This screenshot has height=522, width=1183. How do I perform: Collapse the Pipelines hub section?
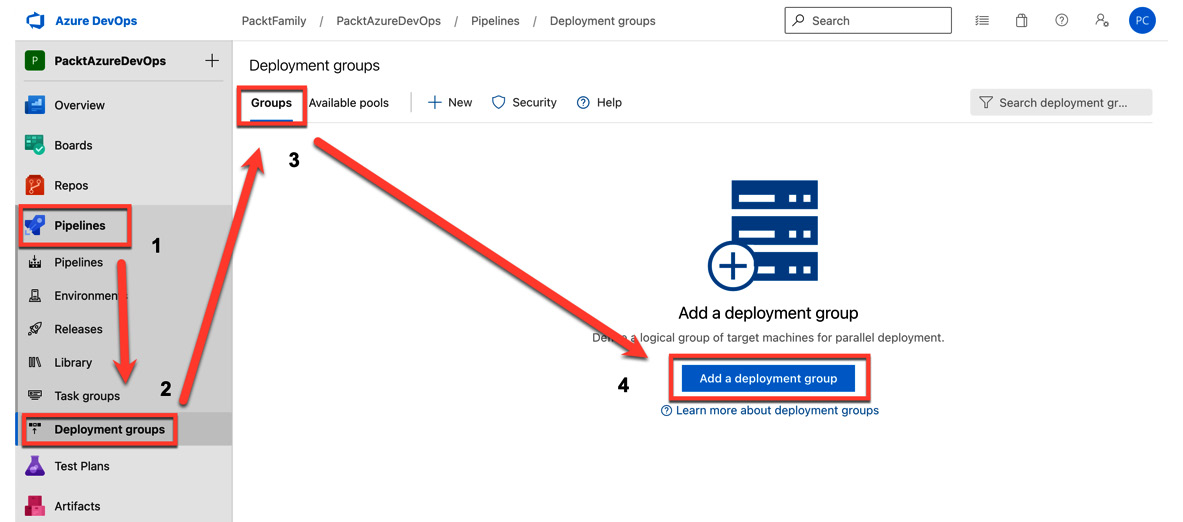pos(79,225)
